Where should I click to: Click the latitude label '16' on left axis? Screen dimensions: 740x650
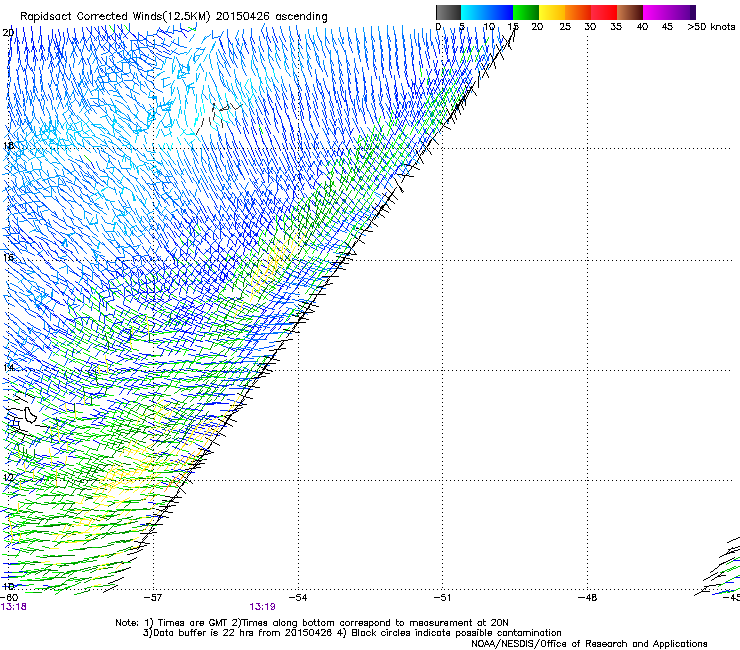(8, 258)
